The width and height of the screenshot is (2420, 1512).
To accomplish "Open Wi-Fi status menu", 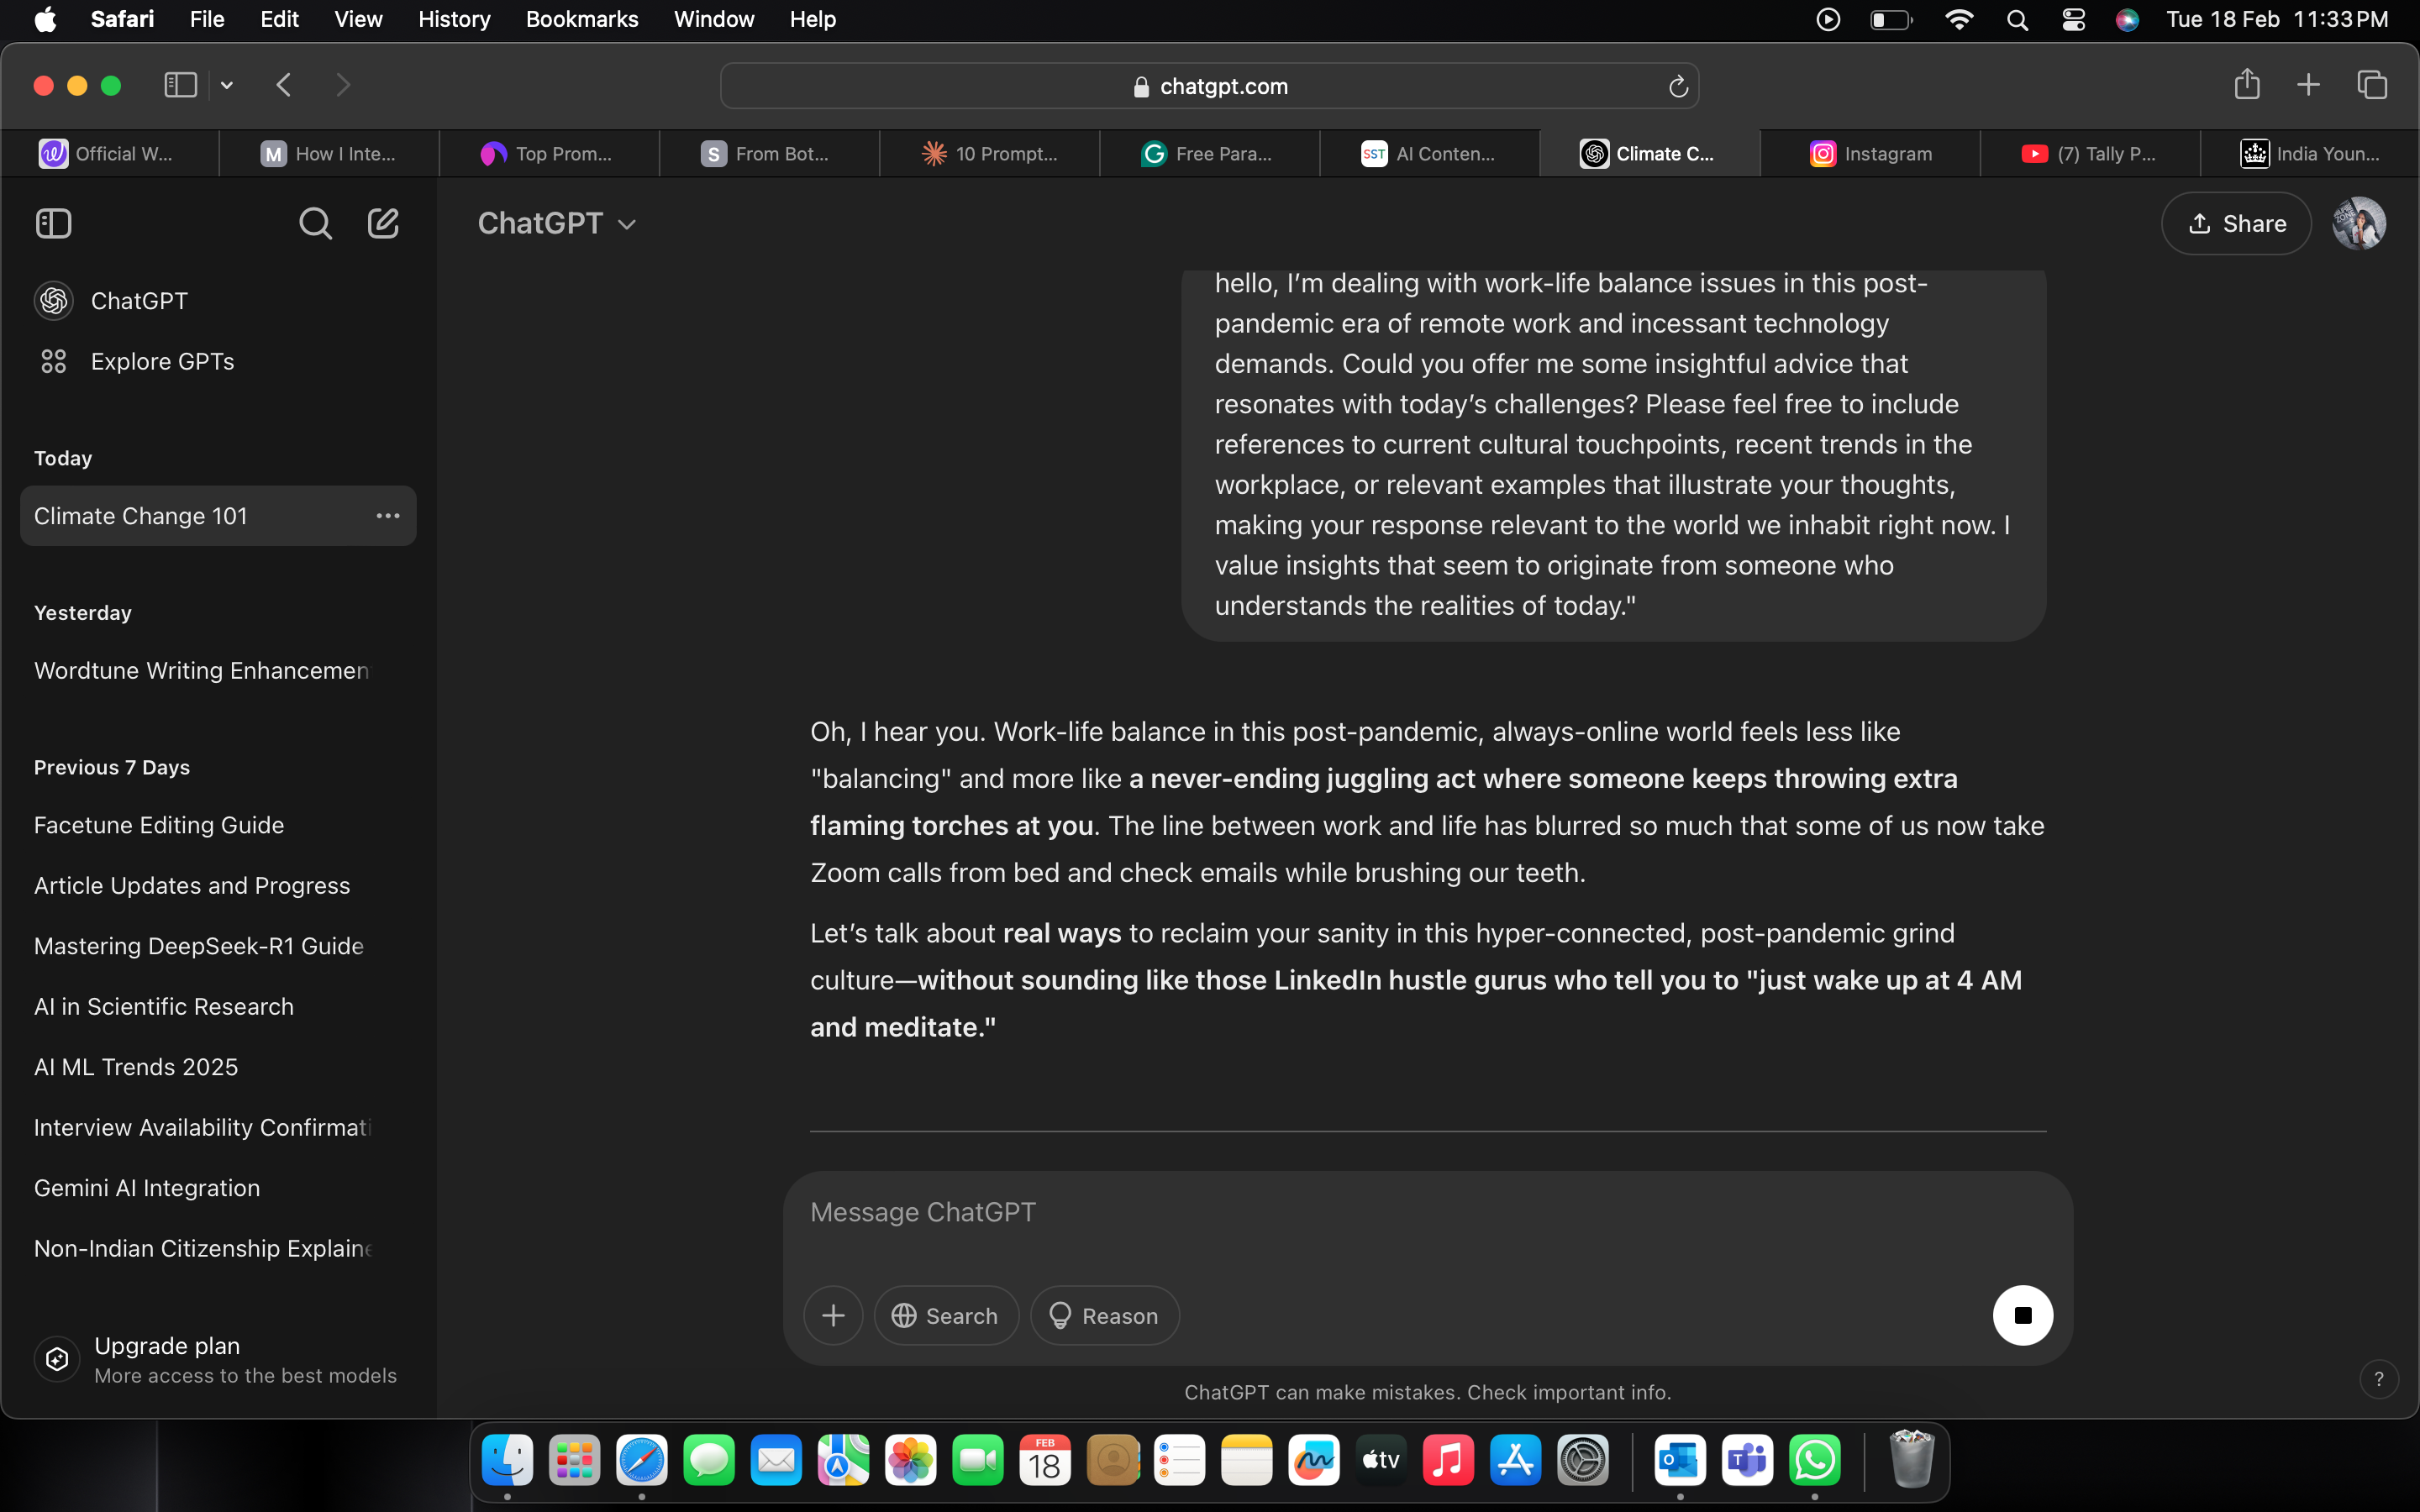I will 1958,19.
